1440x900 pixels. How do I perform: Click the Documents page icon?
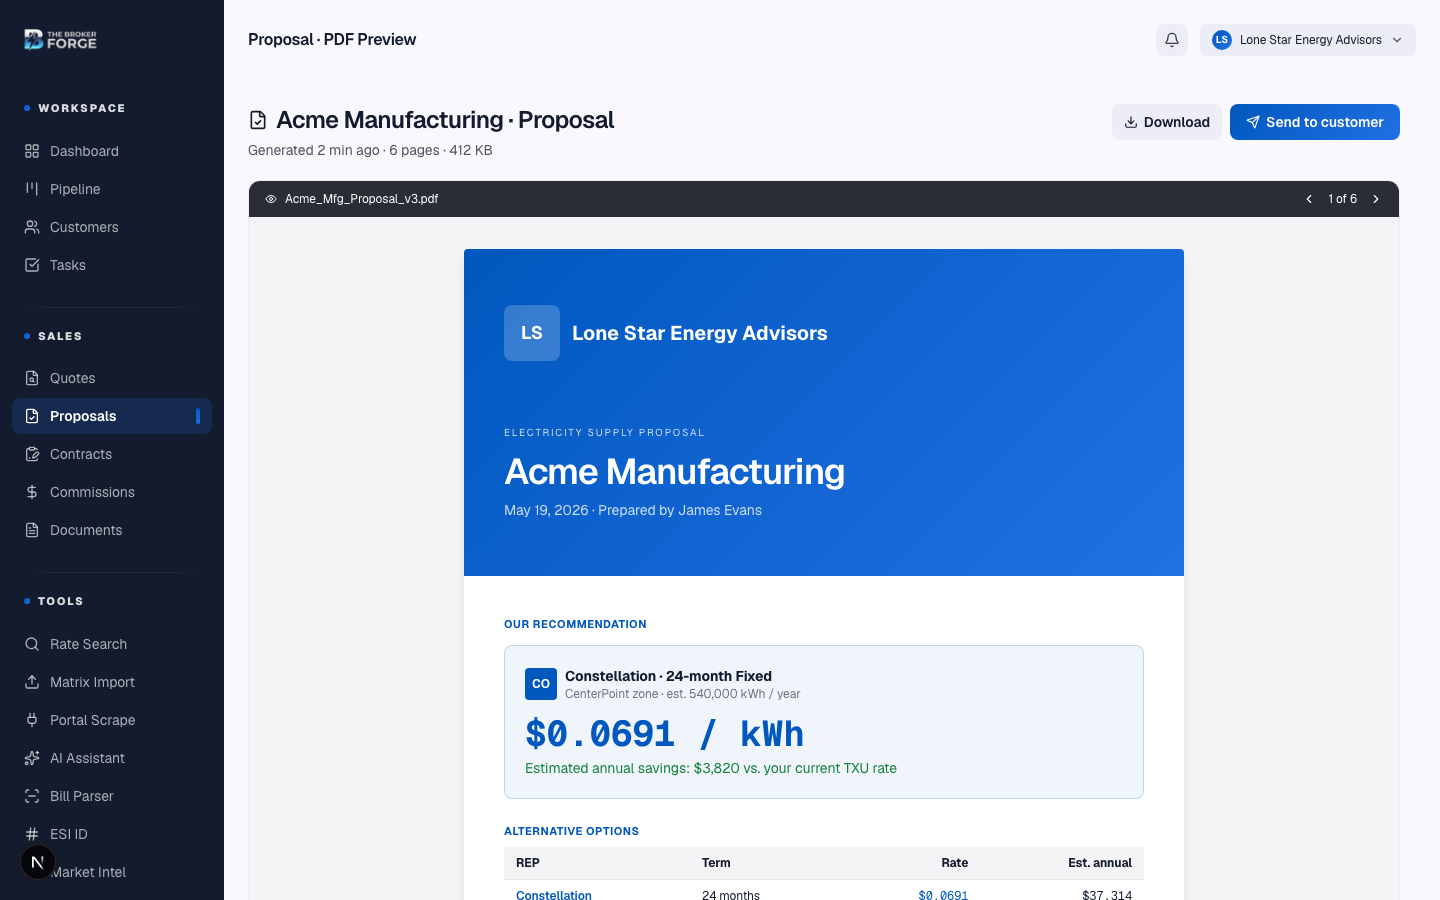pos(32,530)
